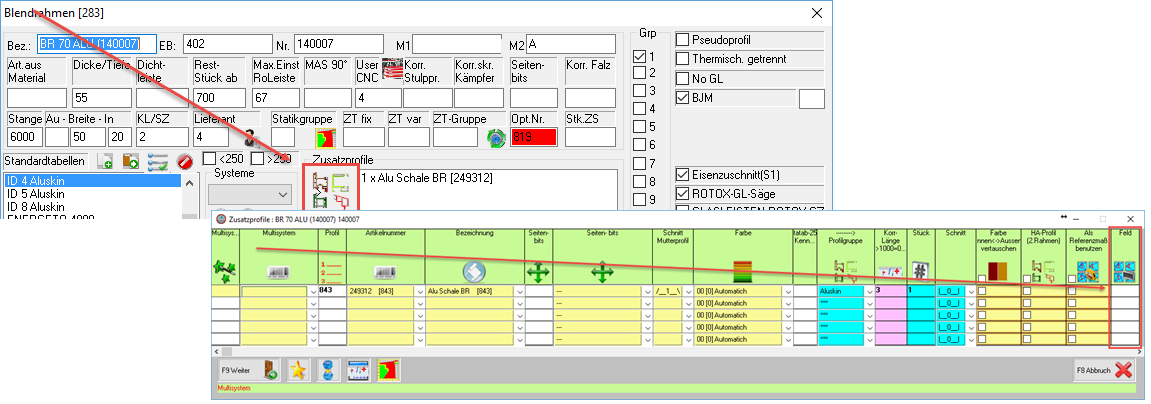The width and height of the screenshot is (1151, 404).
Task: Click the round scroll icon under Bezeichnung
Action: pos(474,271)
